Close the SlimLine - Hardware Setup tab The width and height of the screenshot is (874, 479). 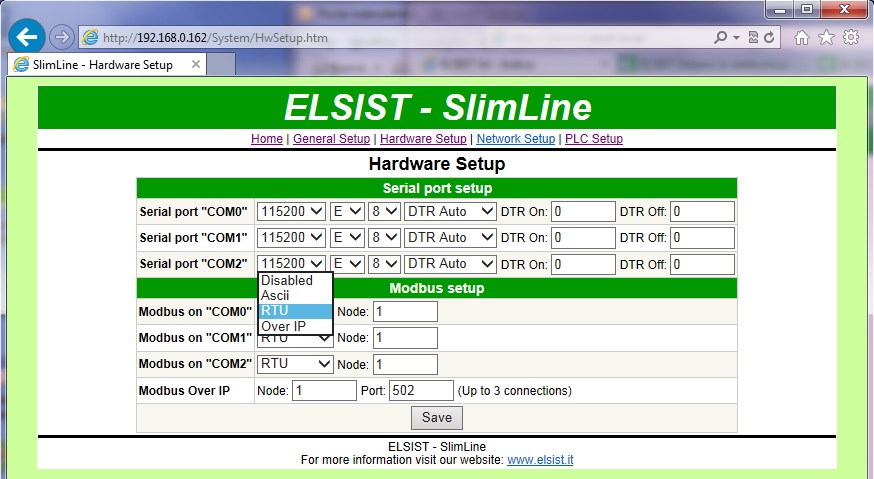tap(196, 64)
